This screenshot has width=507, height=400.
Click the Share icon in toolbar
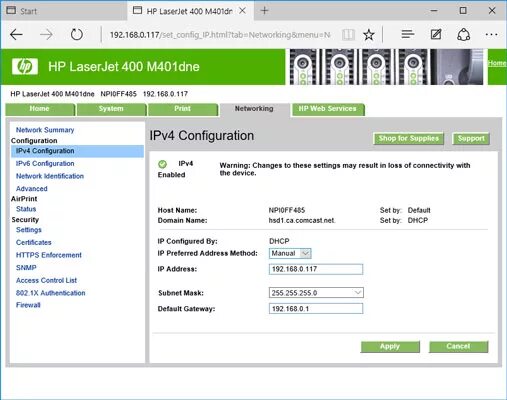point(464,34)
